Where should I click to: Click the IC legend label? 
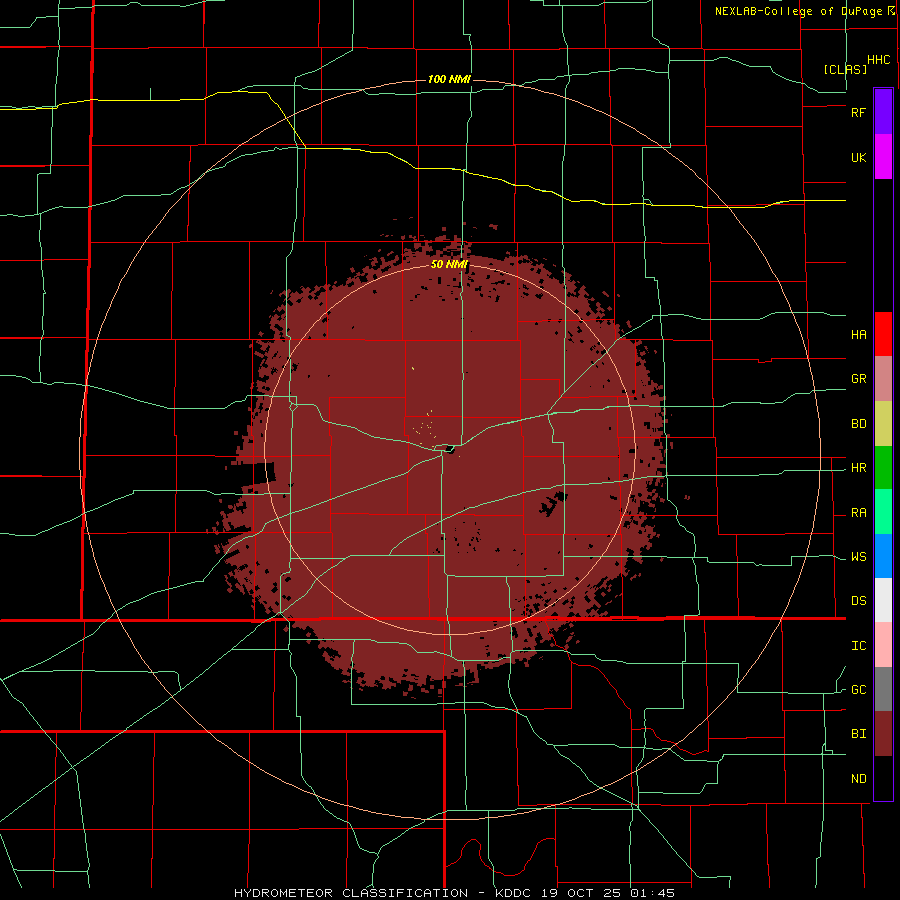coord(858,646)
